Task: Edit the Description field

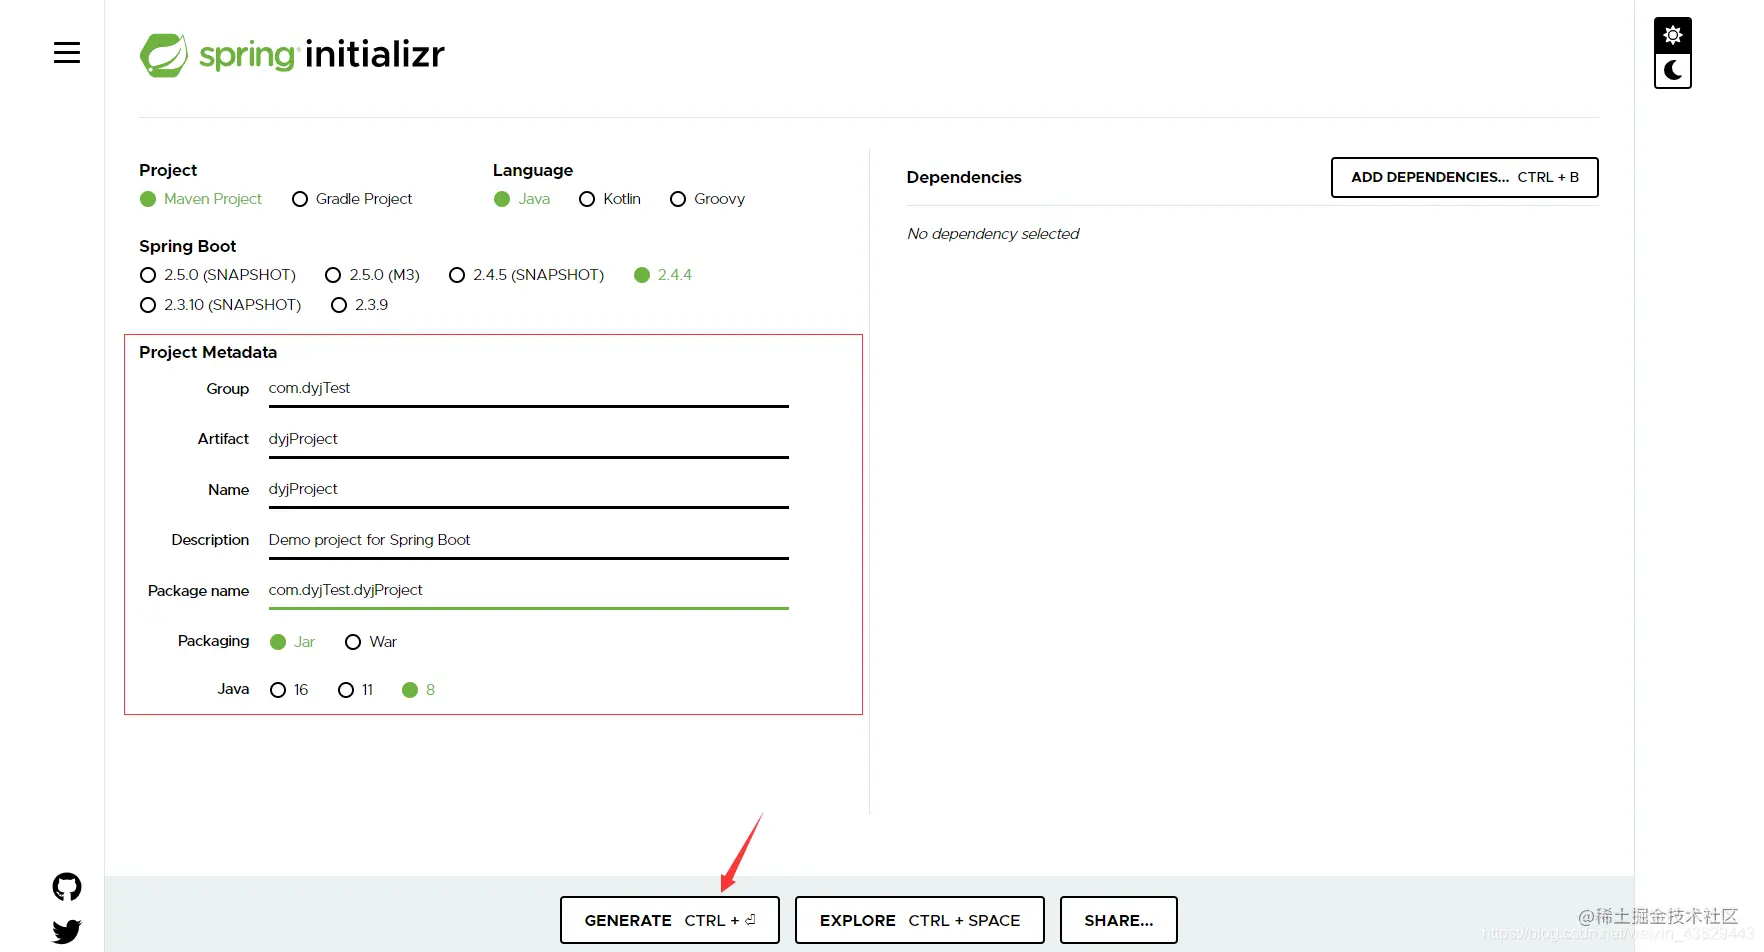Action: pyautogui.click(x=529, y=541)
